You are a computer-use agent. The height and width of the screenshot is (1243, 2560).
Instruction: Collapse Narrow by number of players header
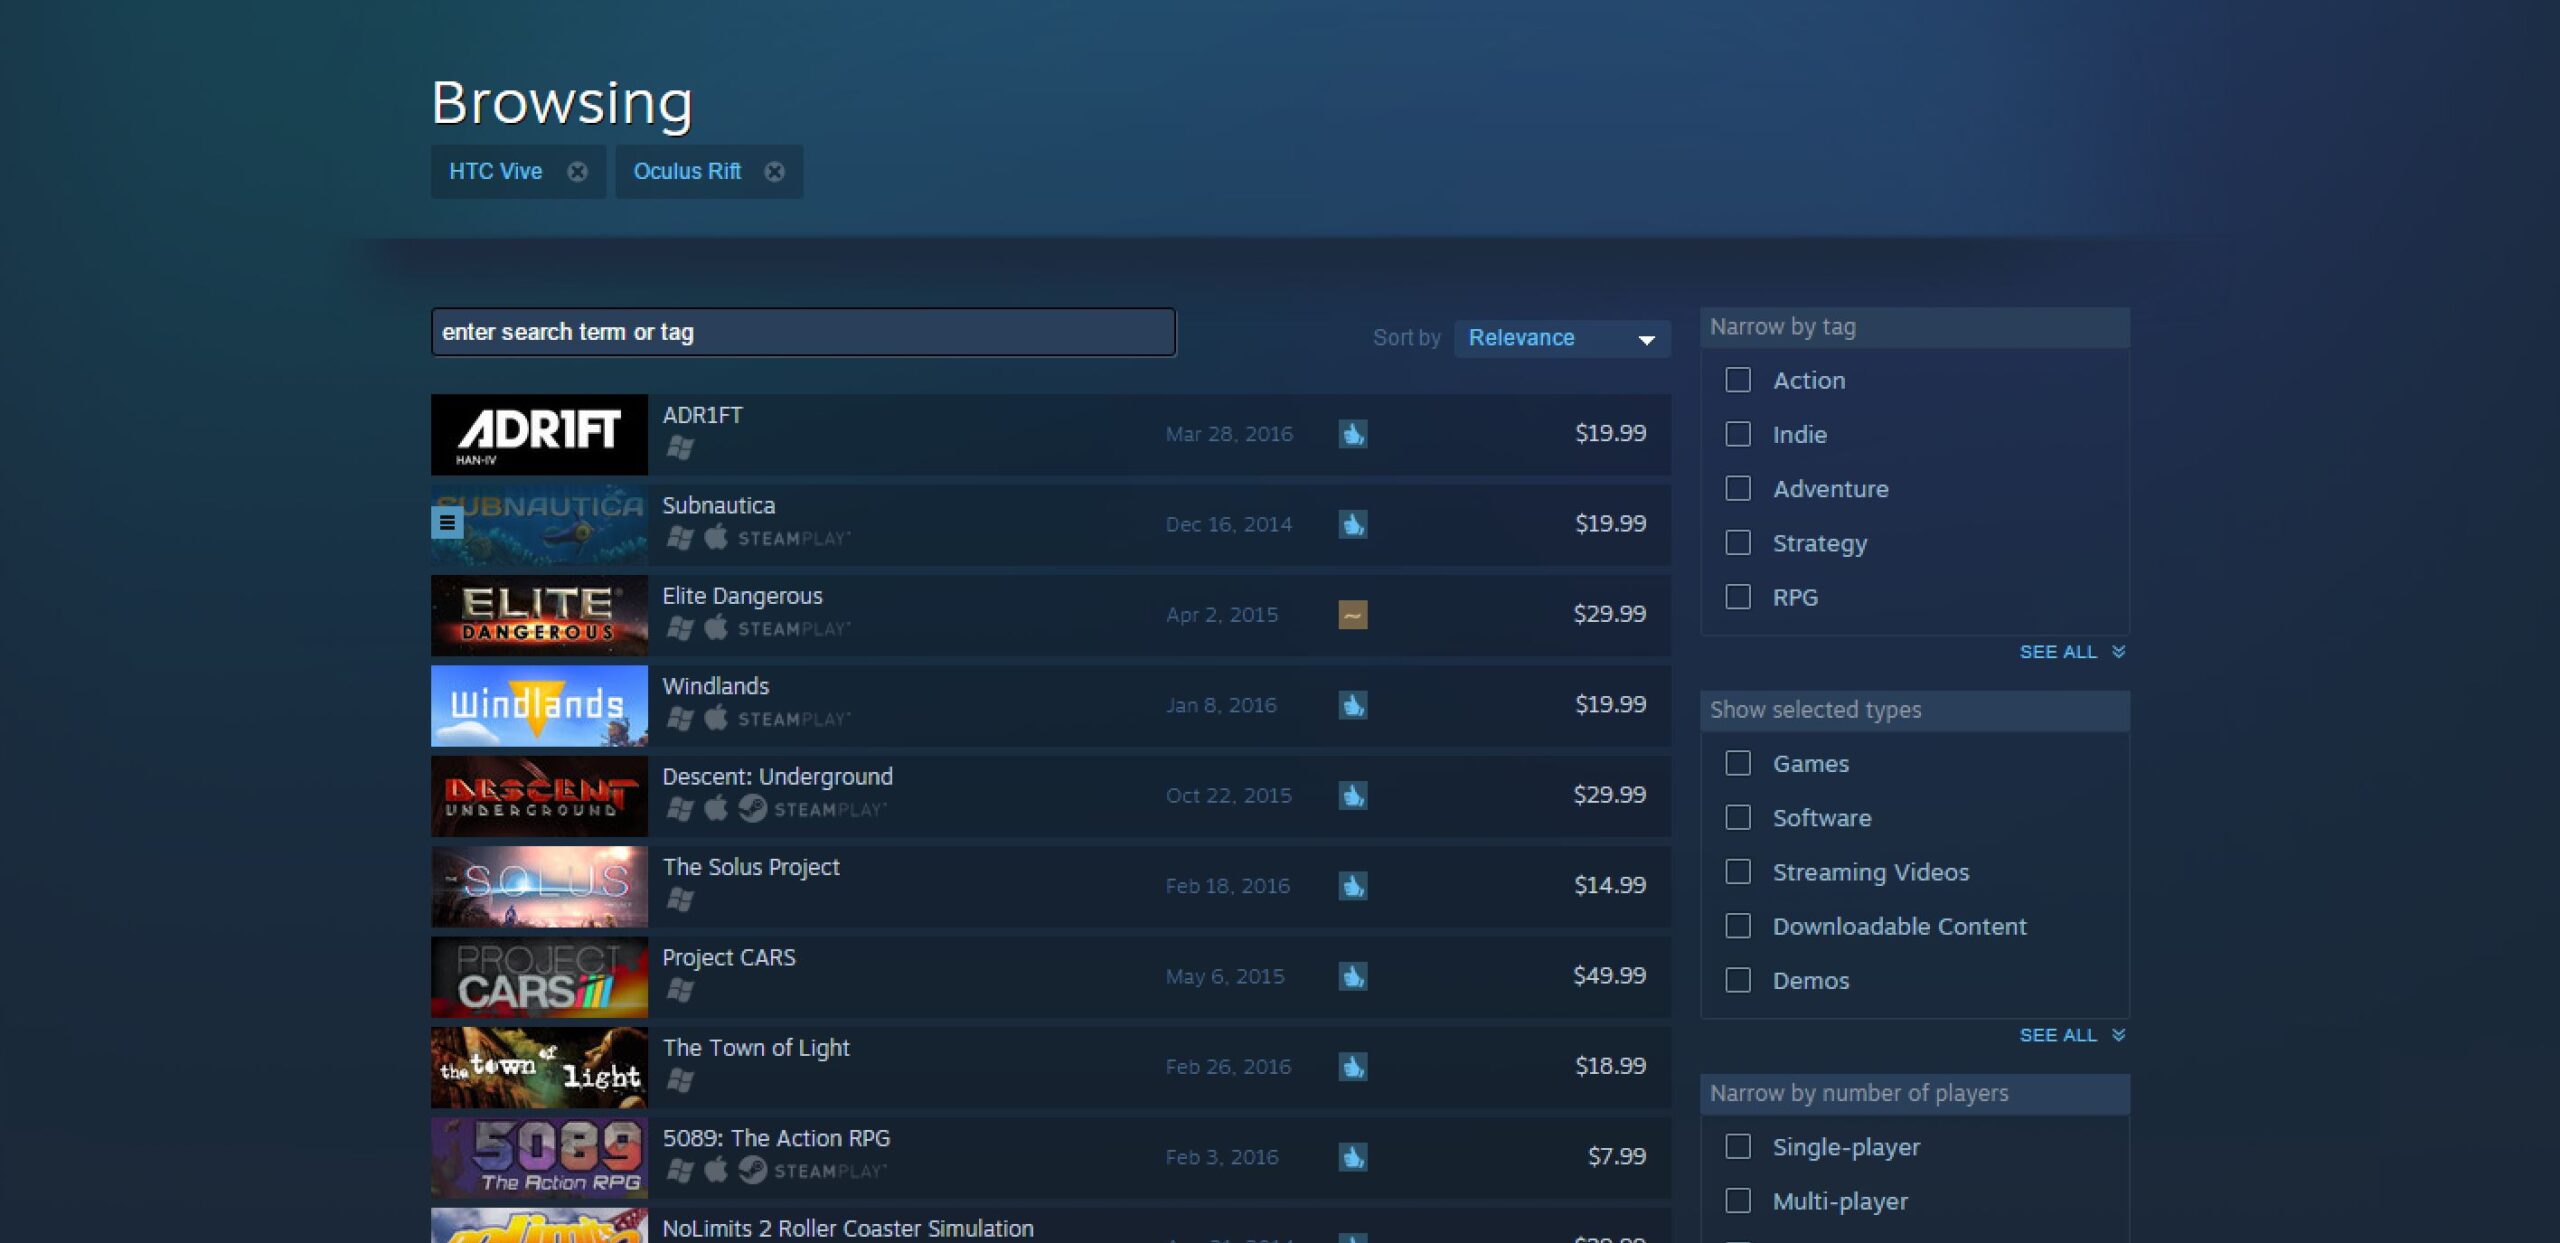point(1915,1093)
